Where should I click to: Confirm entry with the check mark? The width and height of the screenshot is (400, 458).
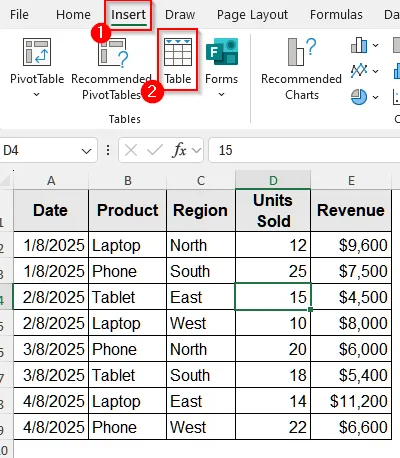[154, 151]
